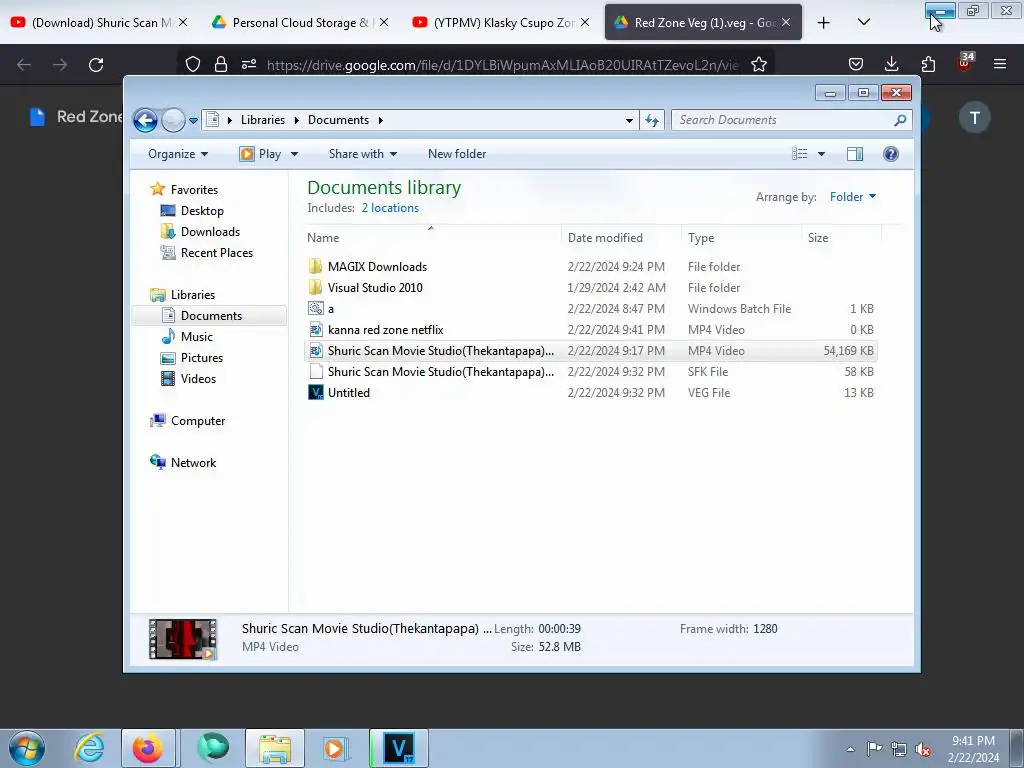
Task: Close the Red Zone Veg browser tab
Action: point(786,22)
